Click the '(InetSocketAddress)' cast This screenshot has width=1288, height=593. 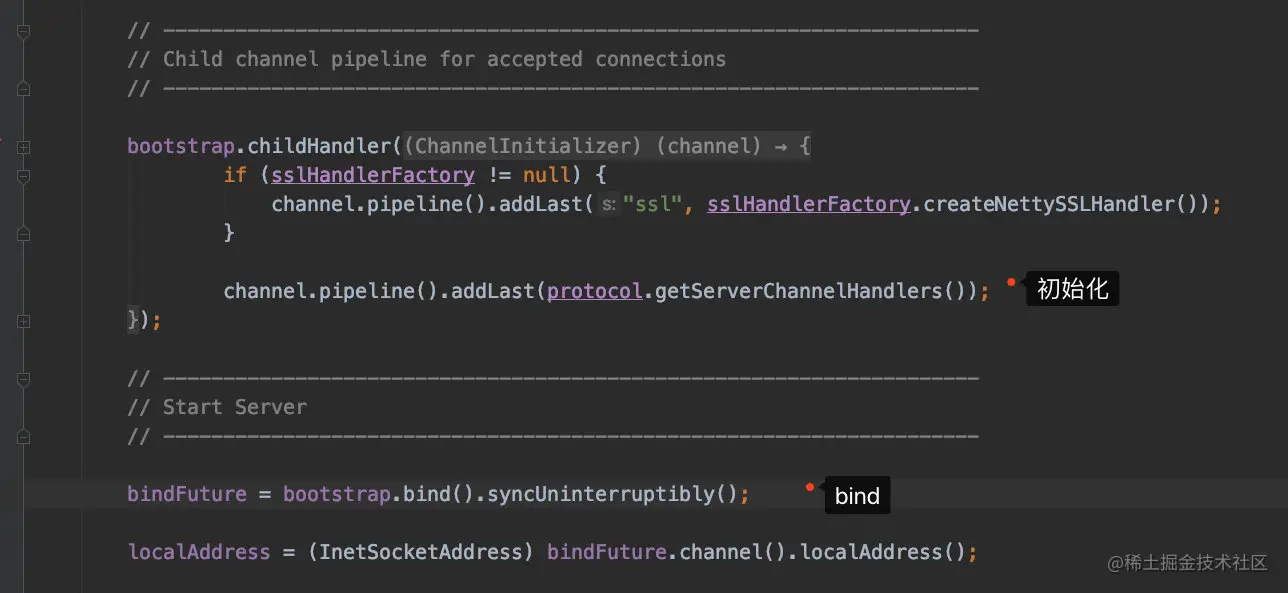coord(421,552)
